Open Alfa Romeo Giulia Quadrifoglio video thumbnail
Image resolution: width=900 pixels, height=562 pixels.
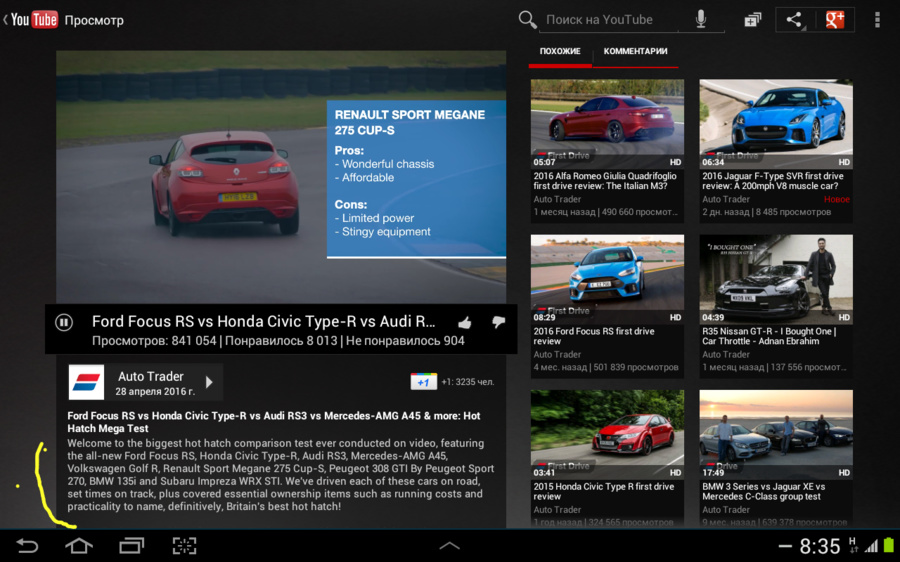point(607,123)
